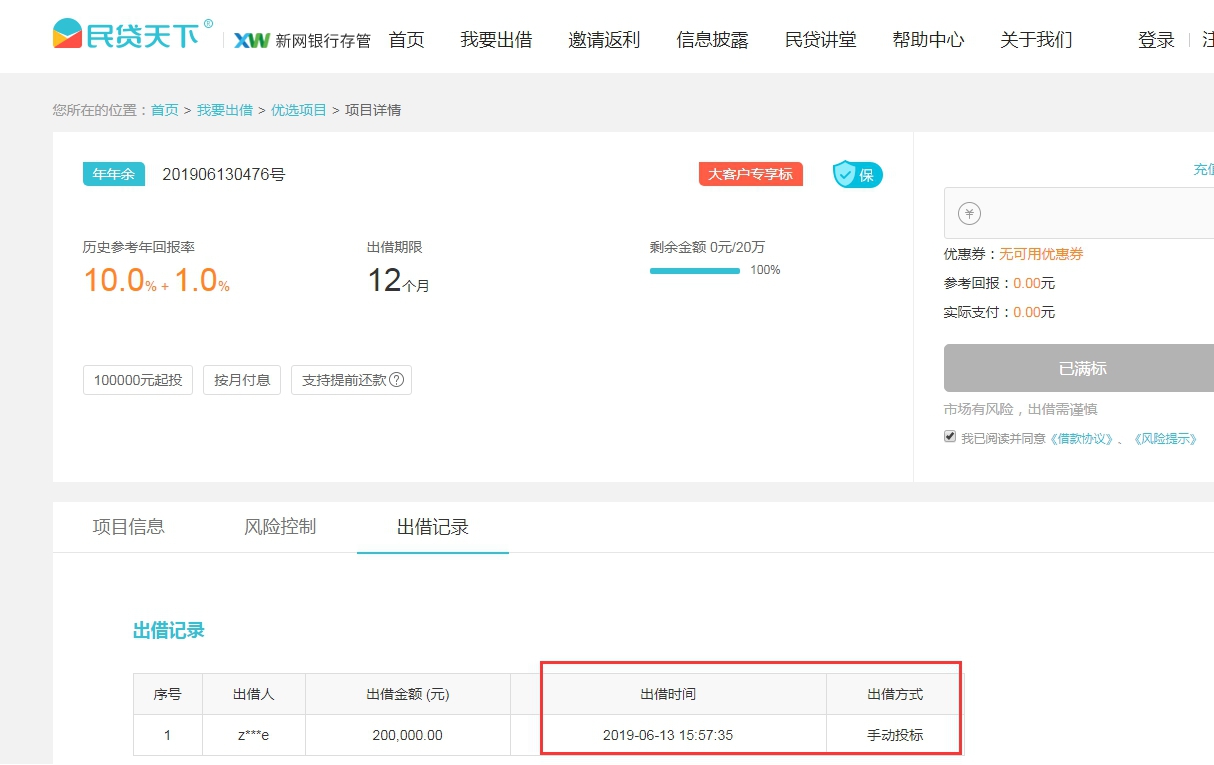Image resolution: width=1214 pixels, height=765 pixels.
Task: Click the red 大客户专享标 badge
Action: point(750,174)
